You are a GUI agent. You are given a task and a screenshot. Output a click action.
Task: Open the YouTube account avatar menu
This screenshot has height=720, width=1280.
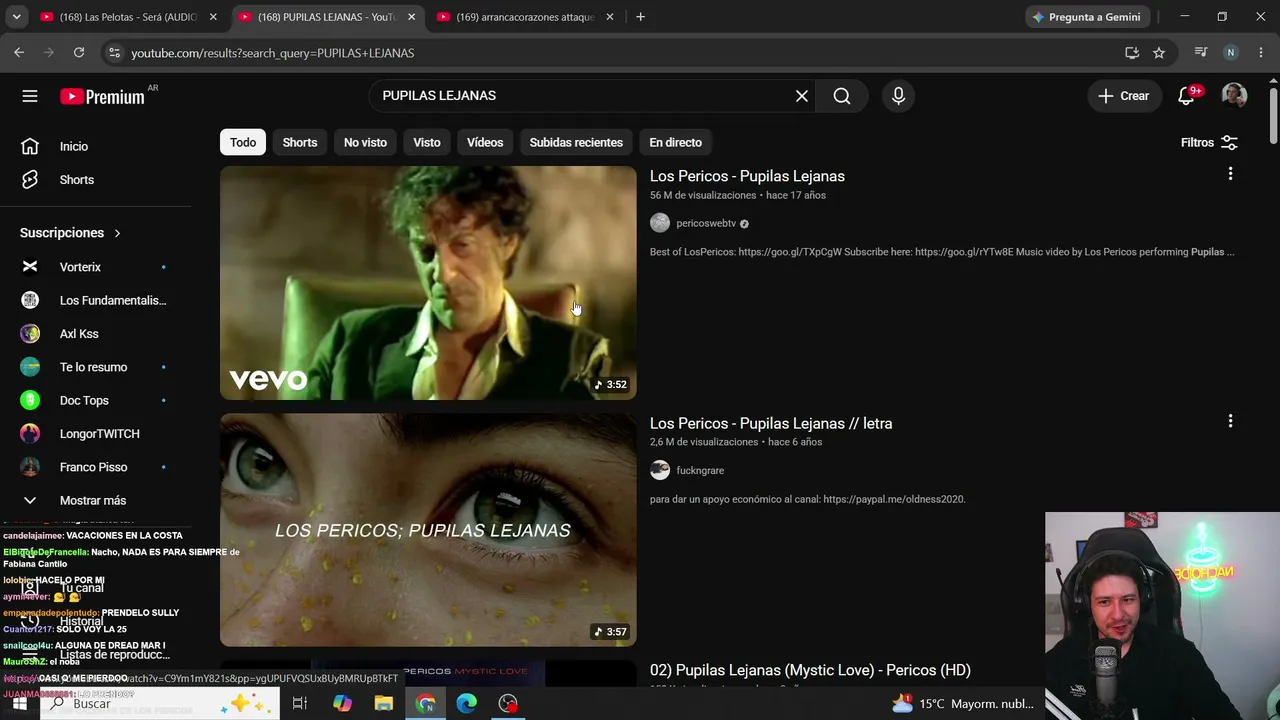pos(1234,96)
